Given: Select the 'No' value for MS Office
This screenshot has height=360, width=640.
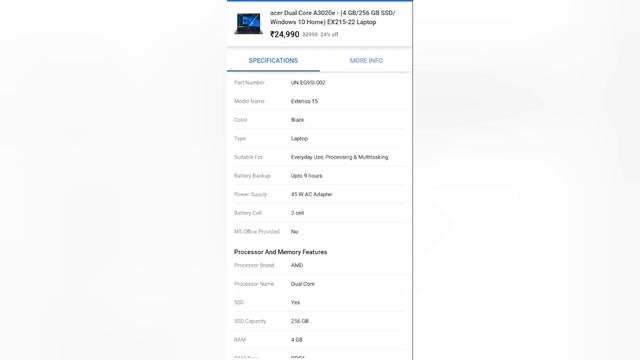Looking at the screenshot, I should (x=294, y=231).
